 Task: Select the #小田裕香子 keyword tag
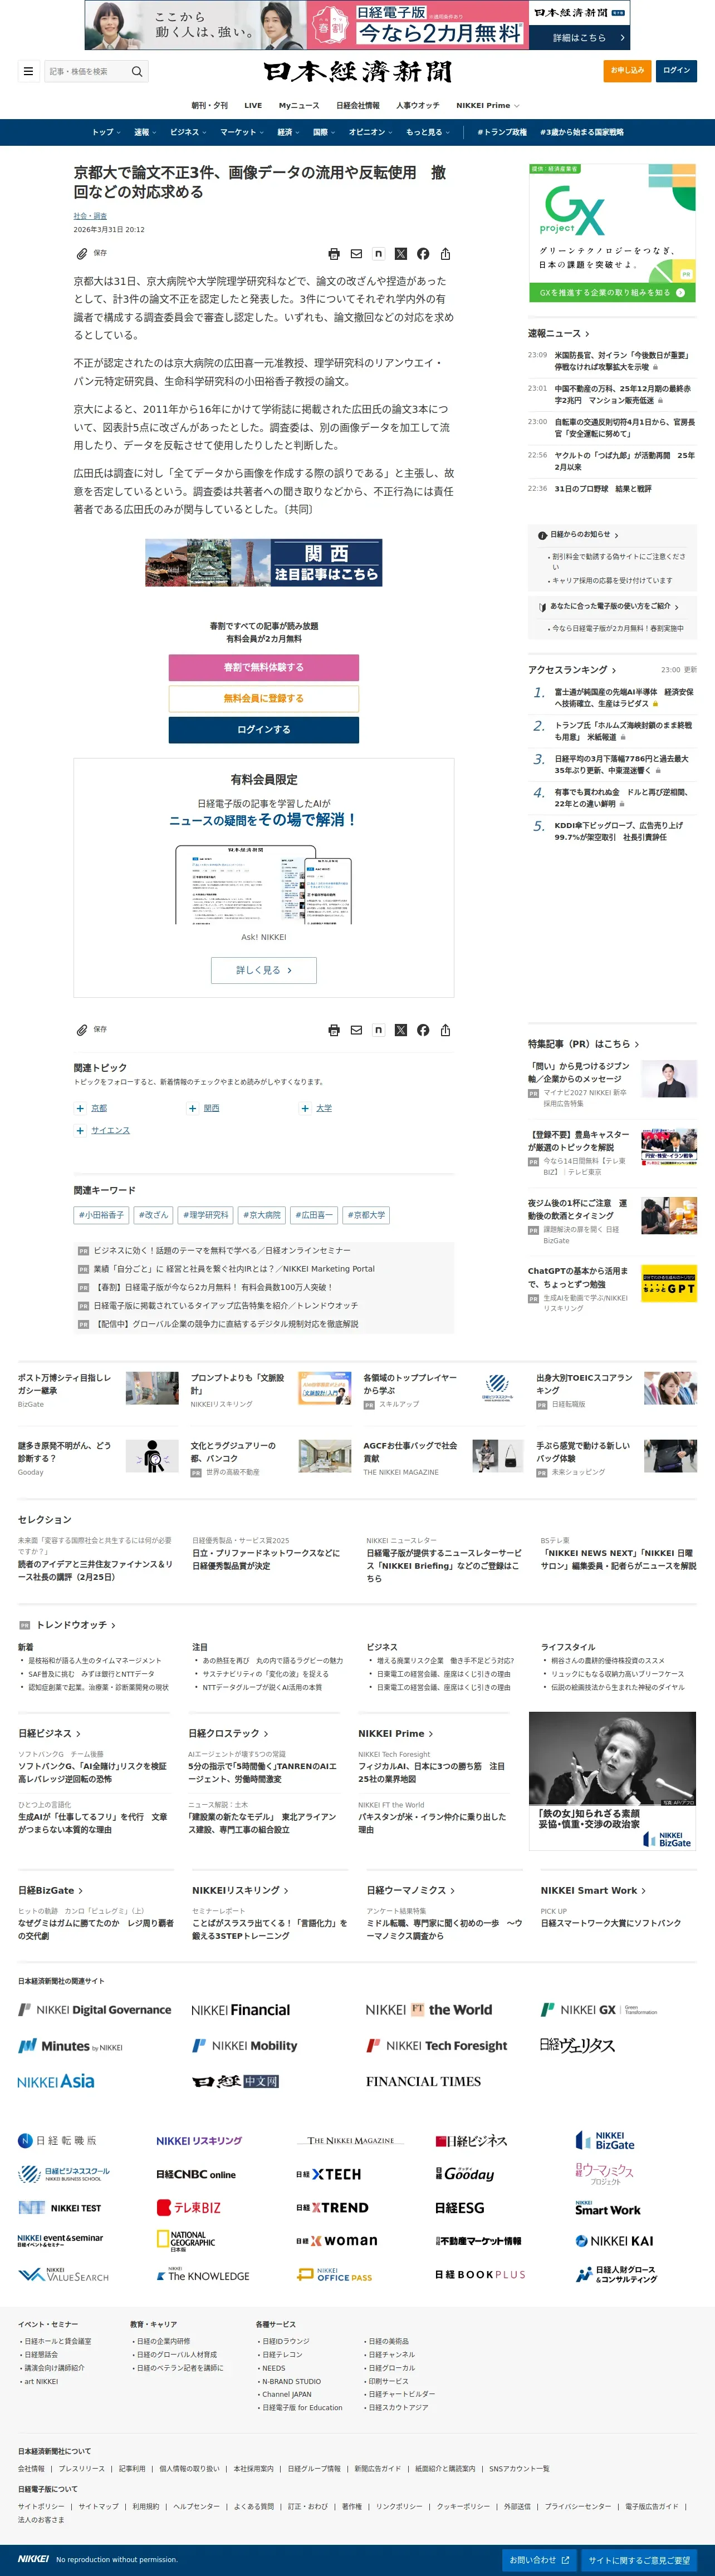point(102,1215)
